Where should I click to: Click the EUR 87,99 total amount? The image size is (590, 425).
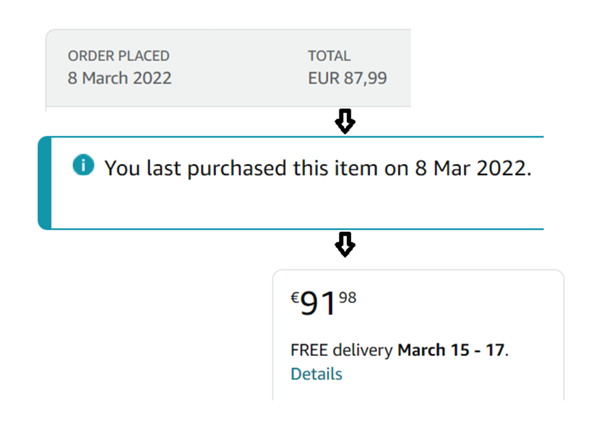pos(347,78)
